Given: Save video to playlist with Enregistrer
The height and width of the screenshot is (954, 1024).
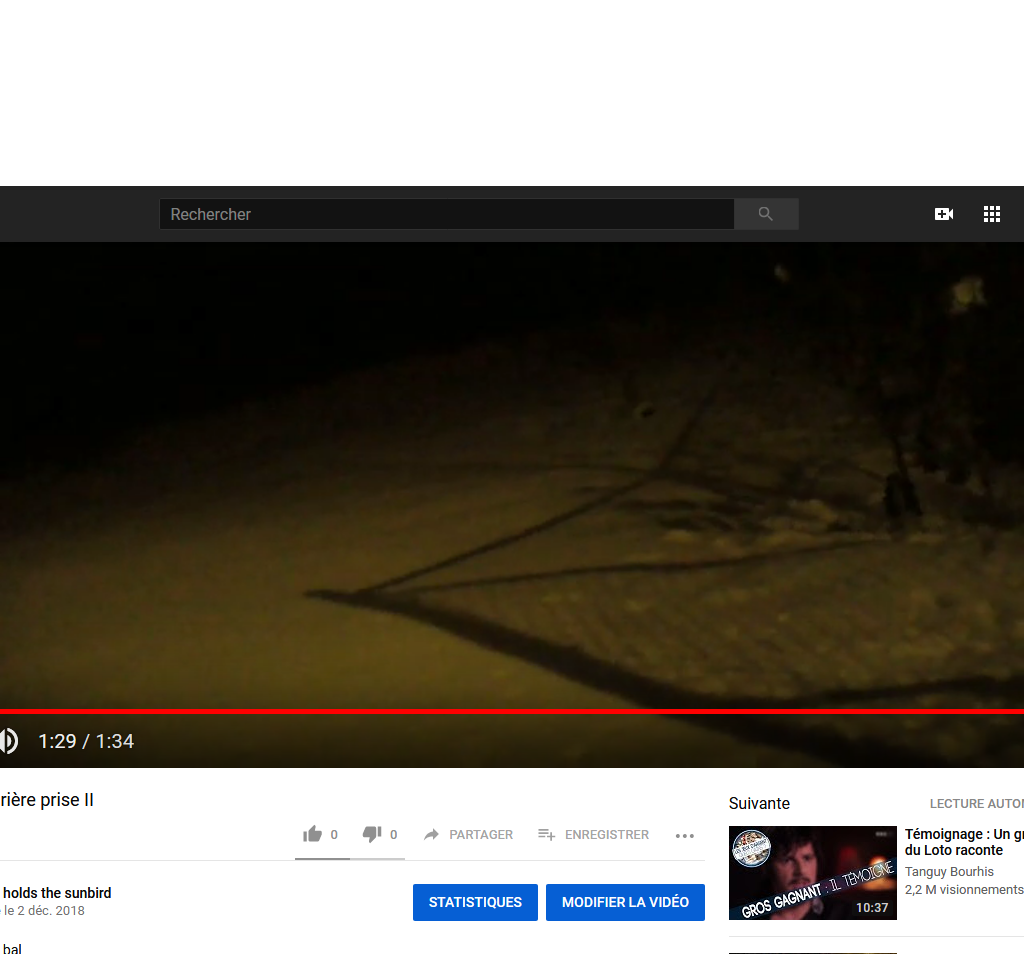Looking at the screenshot, I should 593,834.
